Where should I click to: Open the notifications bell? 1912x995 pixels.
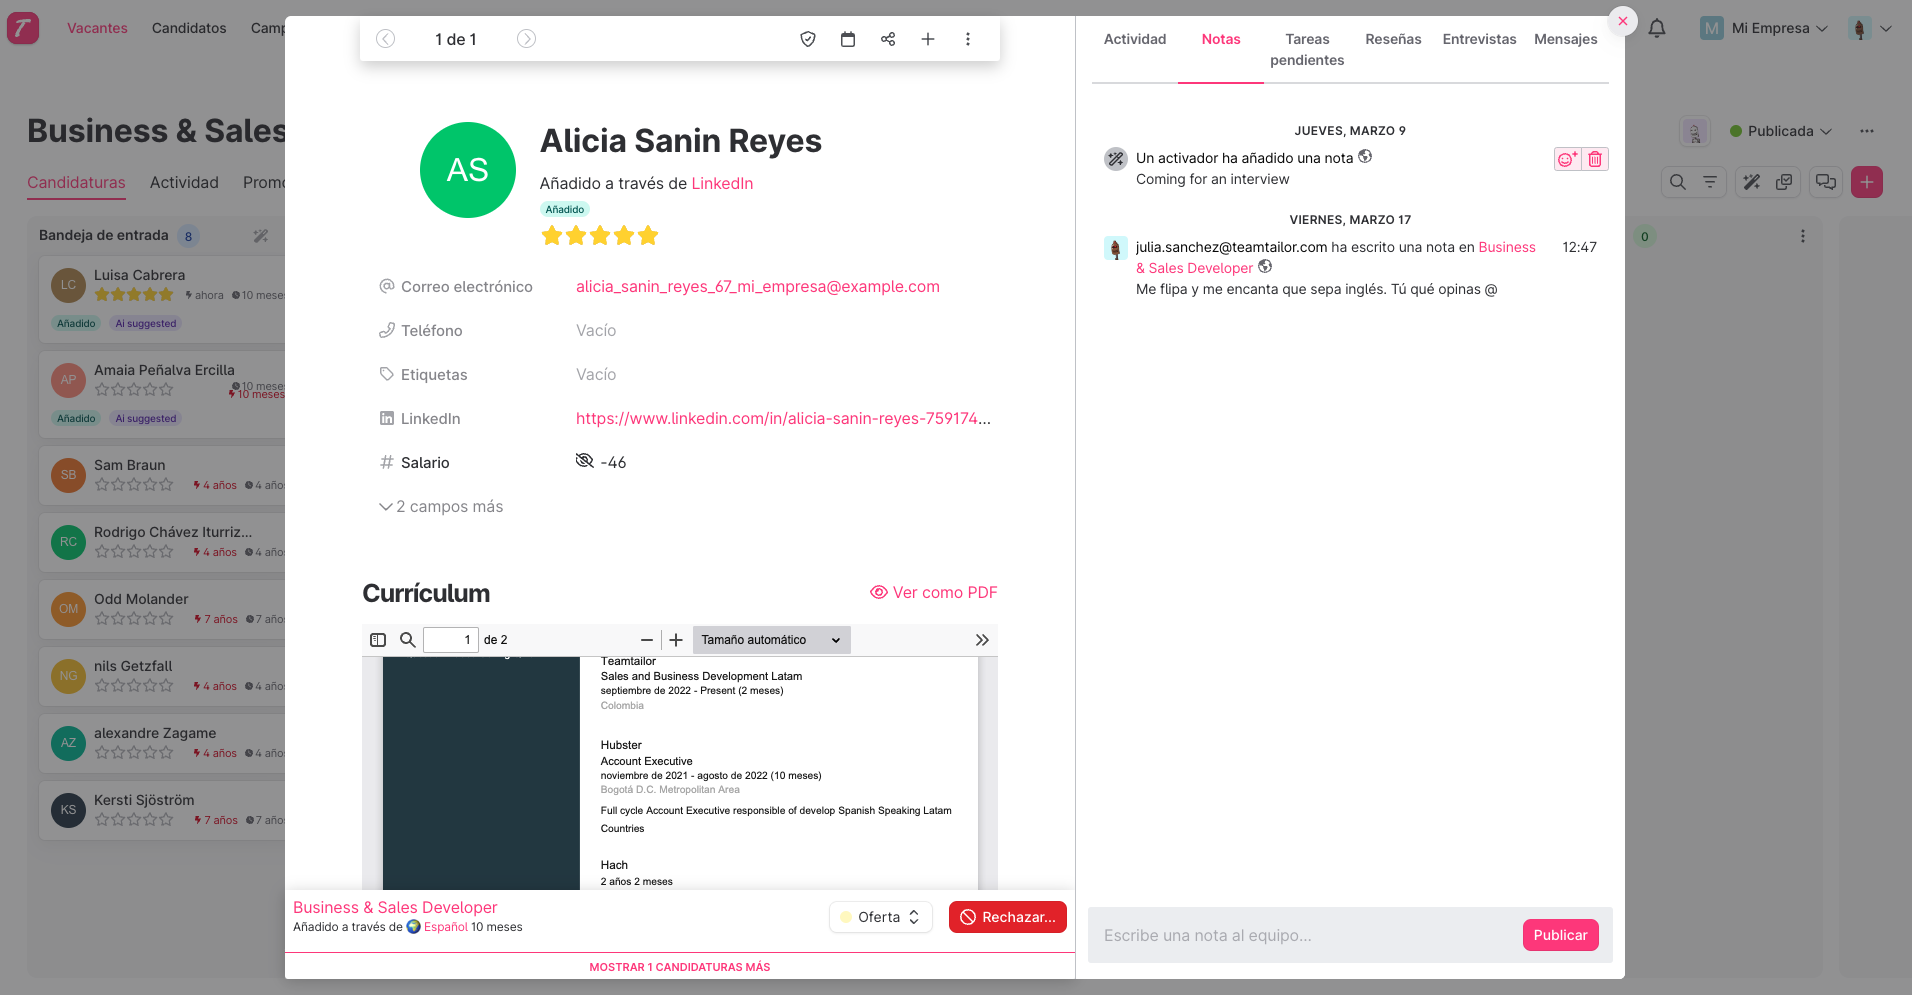point(1657,28)
